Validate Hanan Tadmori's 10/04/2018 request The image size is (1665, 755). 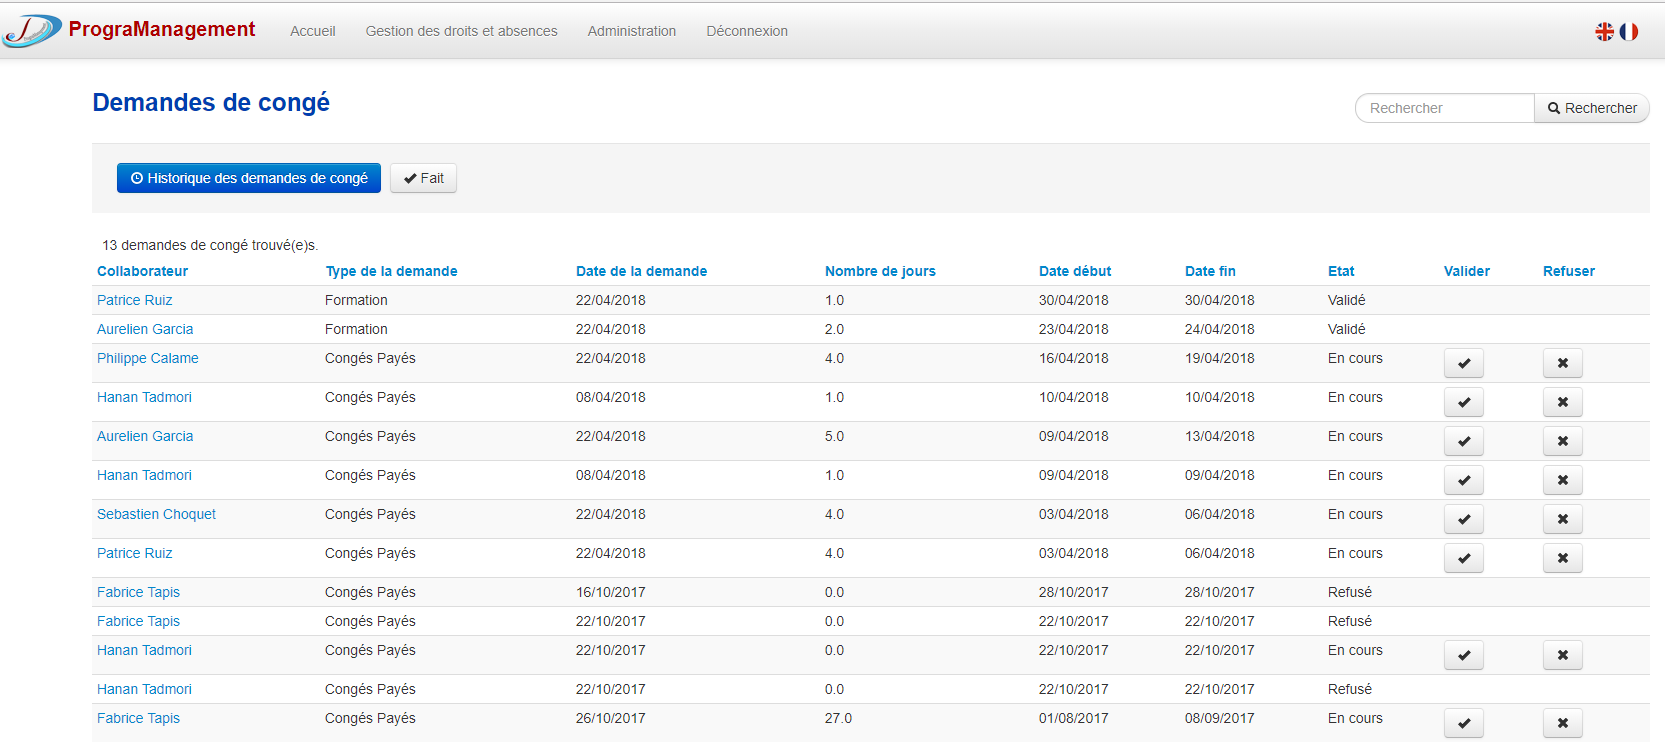[1464, 402]
